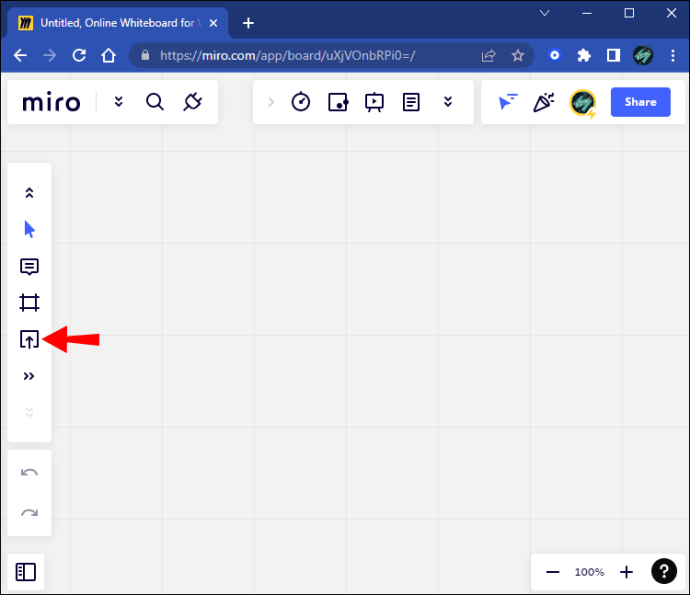The width and height of the screenshot is (690, 595).
Task: Open the tab search dropdown arrow
Action: (x=544, y=13)
